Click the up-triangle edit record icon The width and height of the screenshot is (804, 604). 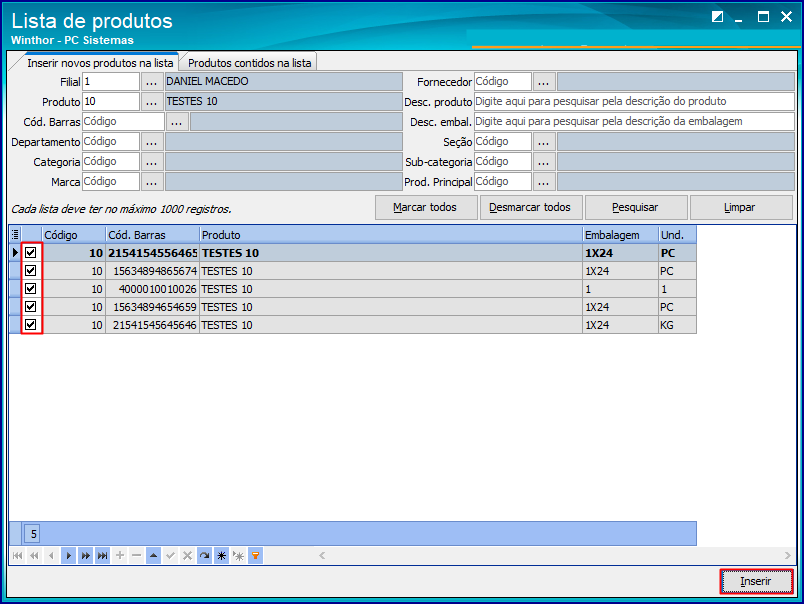[x=153, y=555]
